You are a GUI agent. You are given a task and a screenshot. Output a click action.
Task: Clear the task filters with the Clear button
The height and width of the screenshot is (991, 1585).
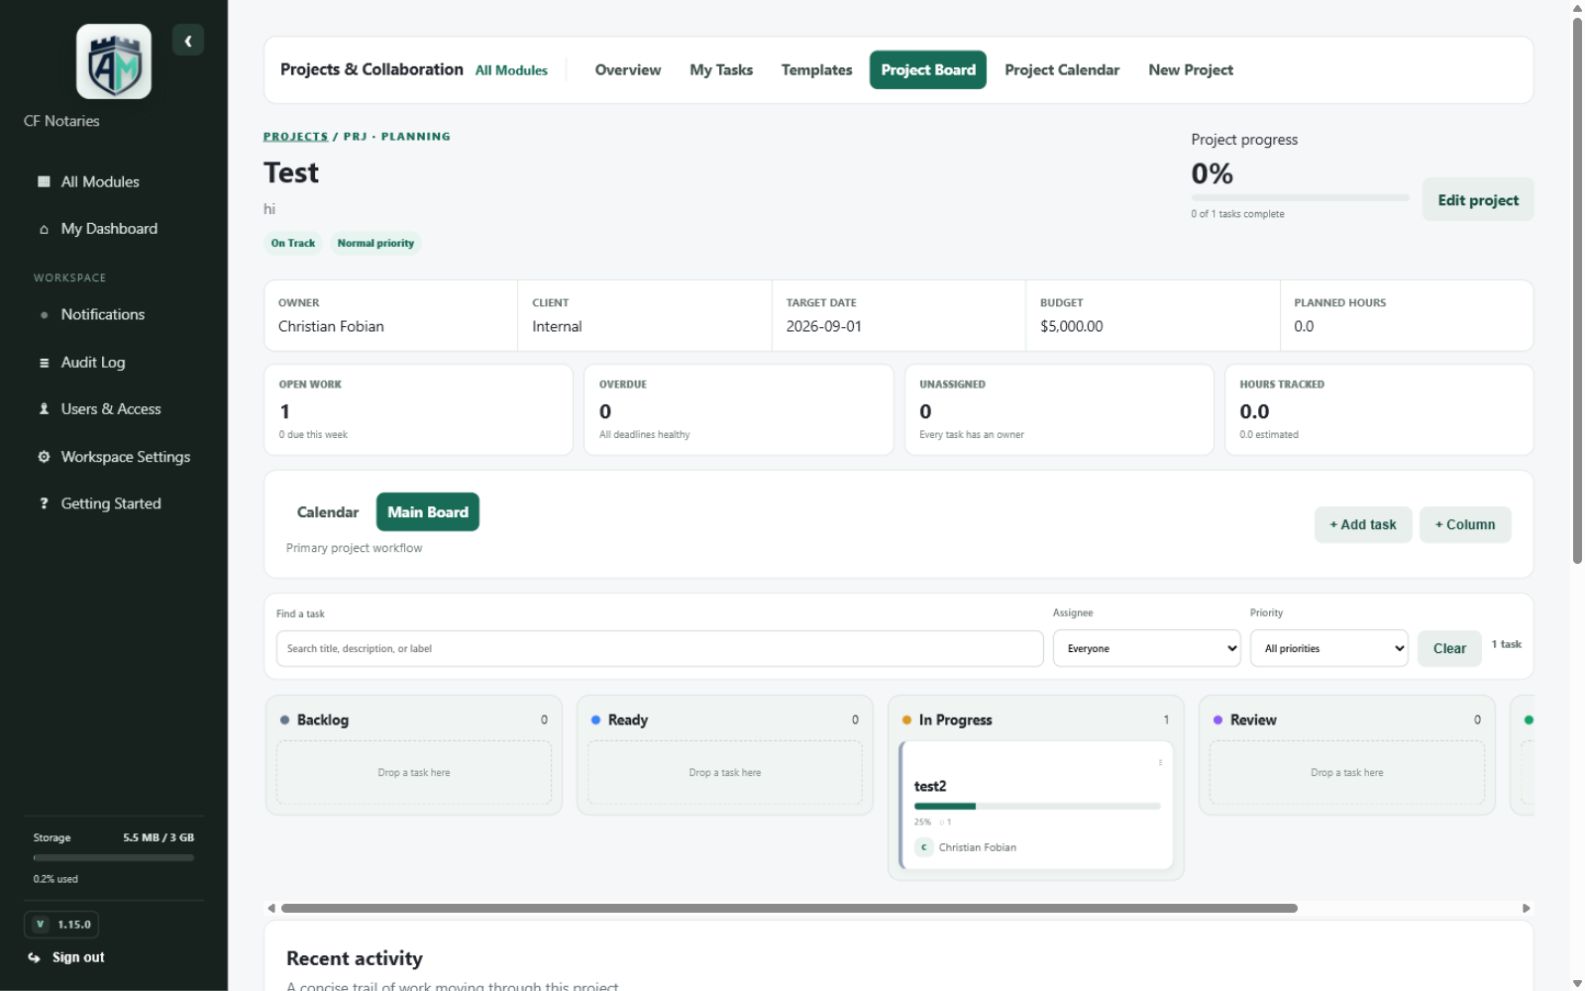(1449, 649)
